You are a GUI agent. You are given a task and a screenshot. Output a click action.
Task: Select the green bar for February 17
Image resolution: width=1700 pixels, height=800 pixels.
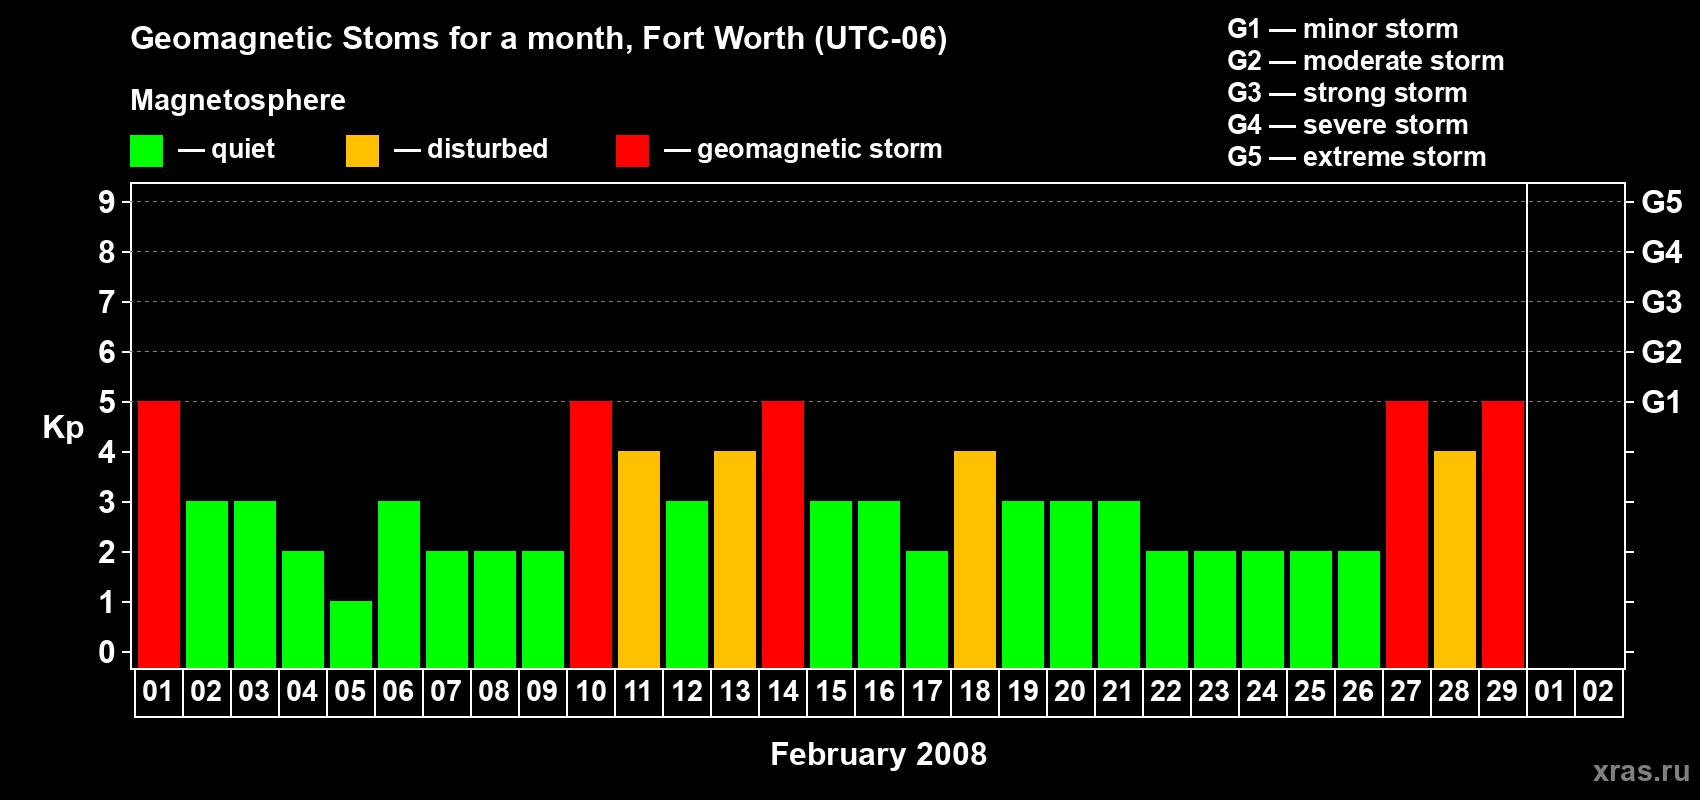click(927, 609)
